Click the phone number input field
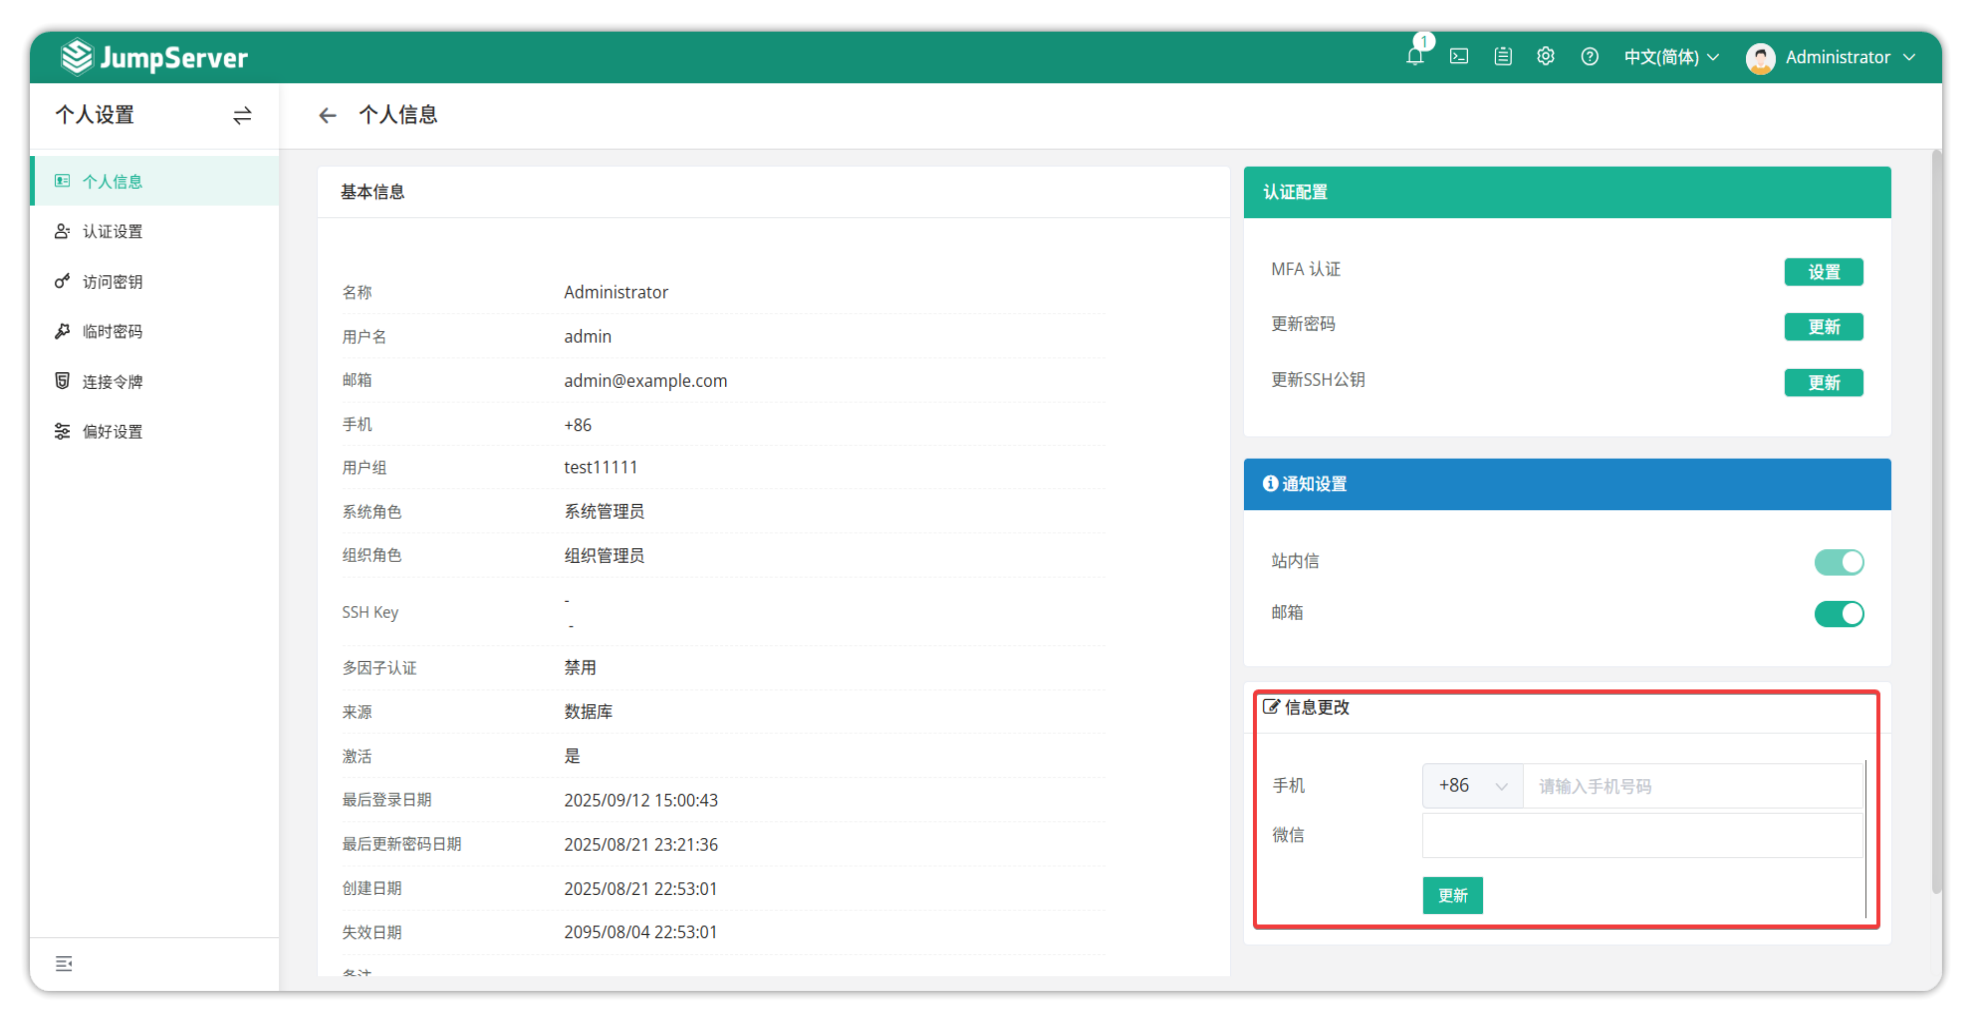This screenshot has height=1012, width=1972. 1690,786
